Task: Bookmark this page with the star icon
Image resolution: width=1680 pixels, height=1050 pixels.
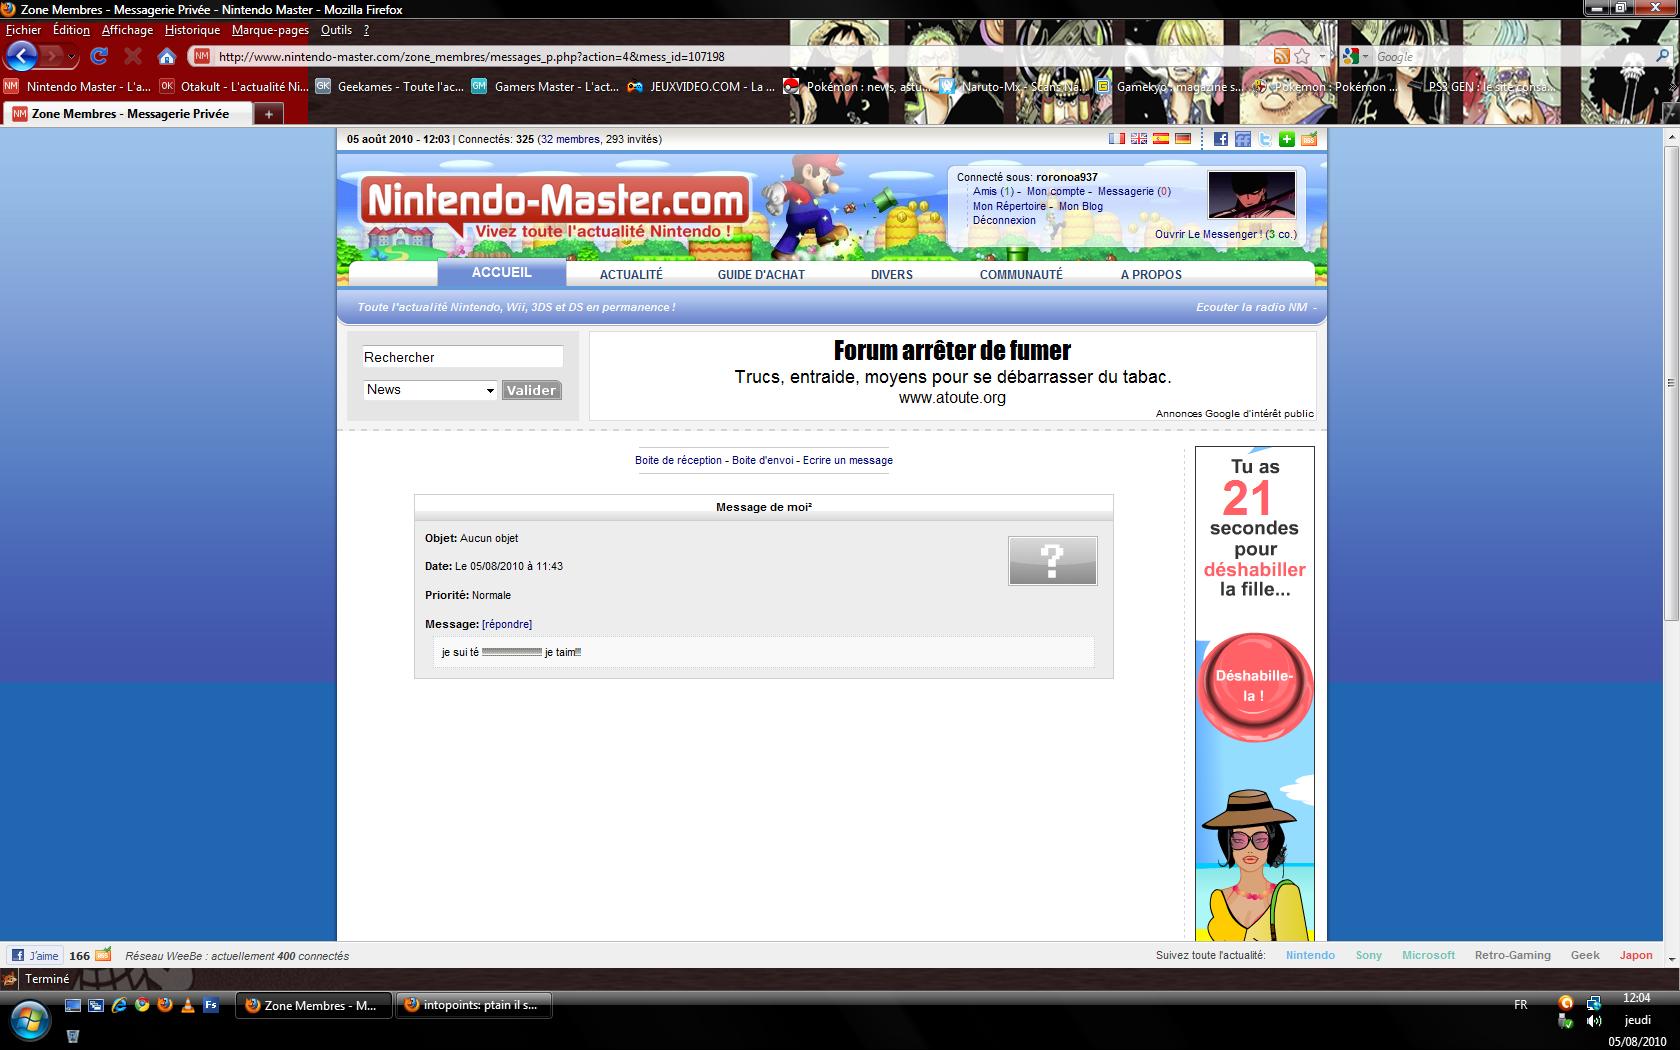Action: 1302,57
